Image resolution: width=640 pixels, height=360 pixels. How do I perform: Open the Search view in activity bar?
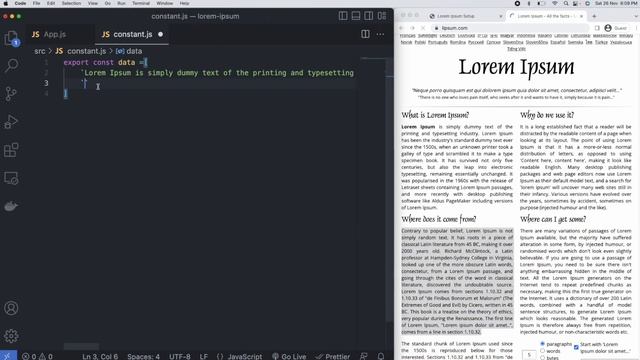coord(11,65)
